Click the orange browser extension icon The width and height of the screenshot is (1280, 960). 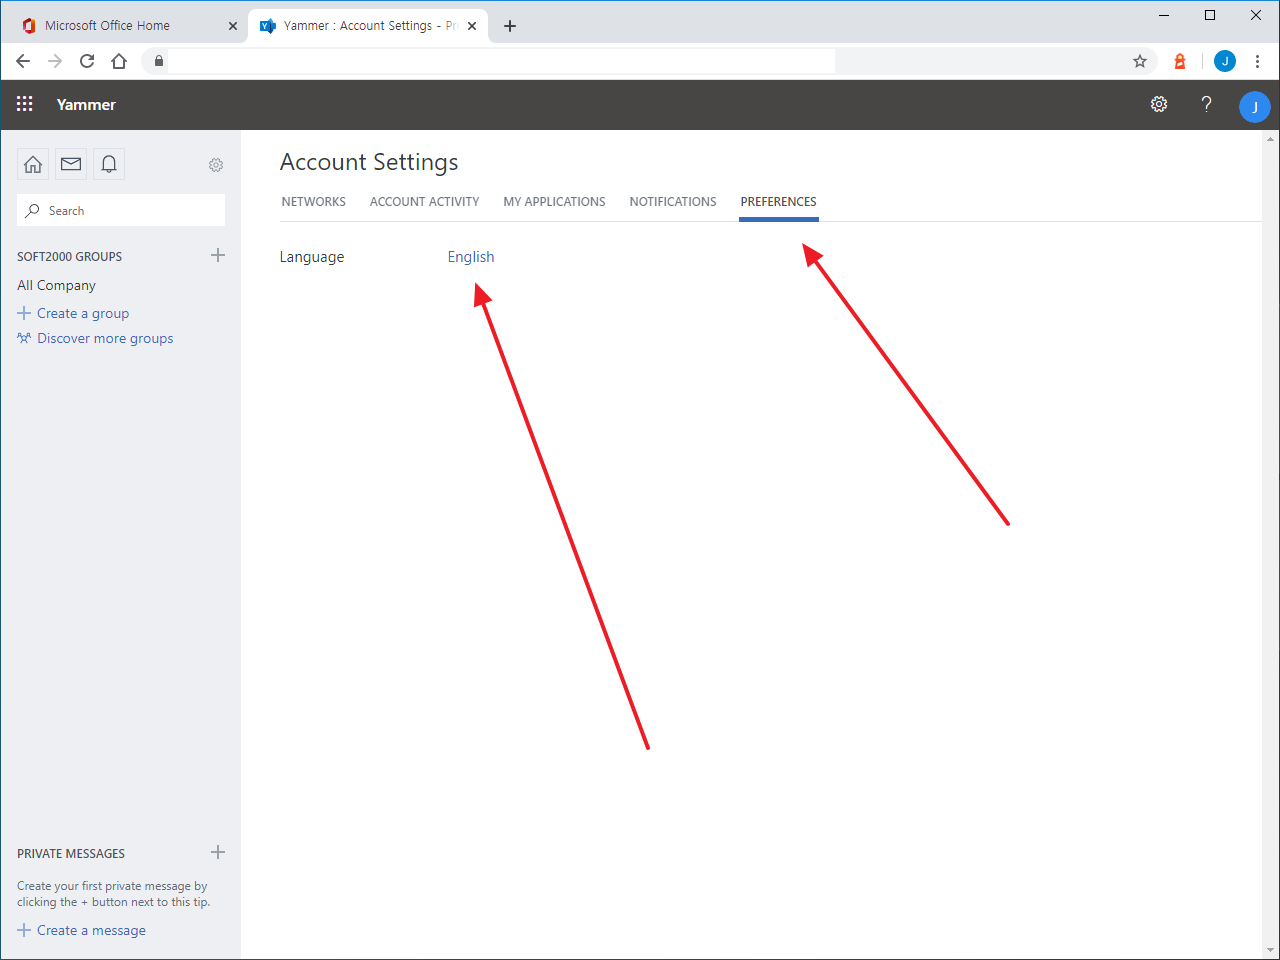click(1180, 61)
